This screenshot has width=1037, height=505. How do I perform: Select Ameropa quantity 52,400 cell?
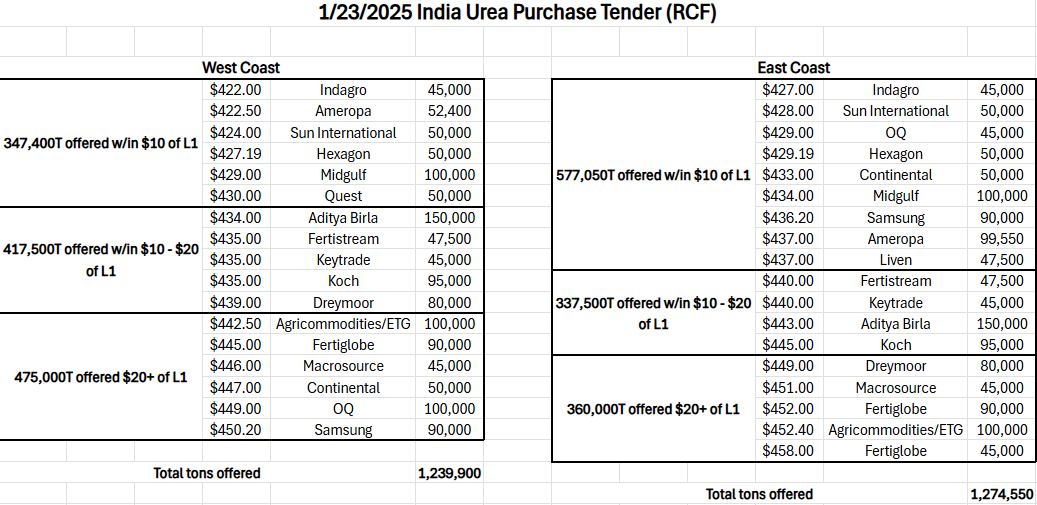pyautogui.click(x=449, y=111)
